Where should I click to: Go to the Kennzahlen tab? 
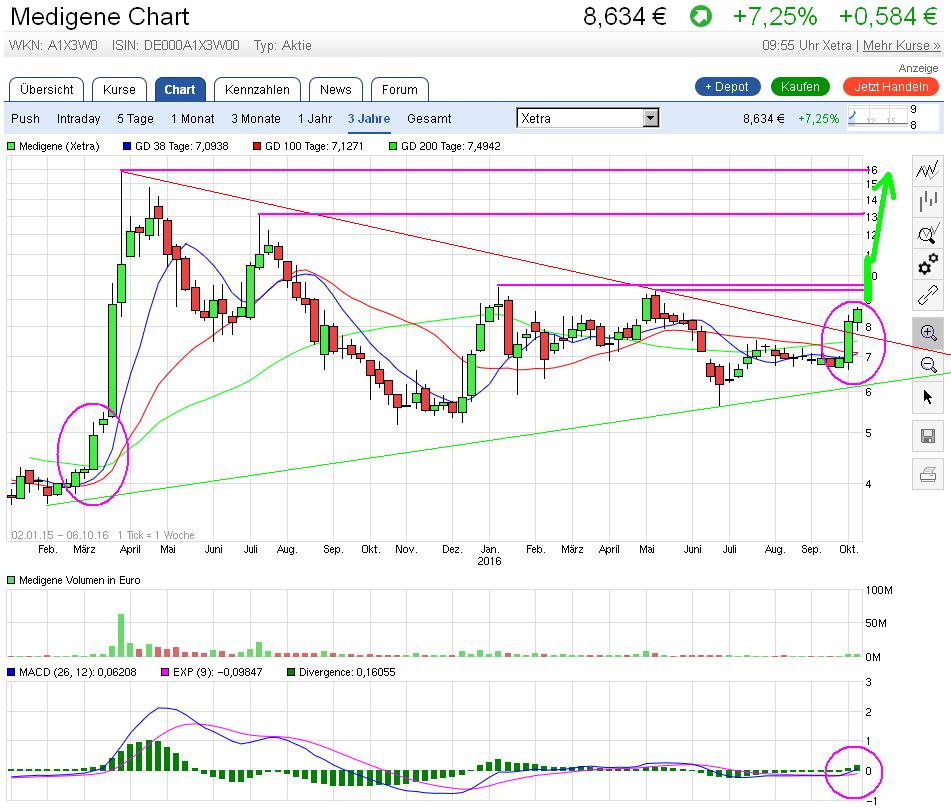click(257, 90)
